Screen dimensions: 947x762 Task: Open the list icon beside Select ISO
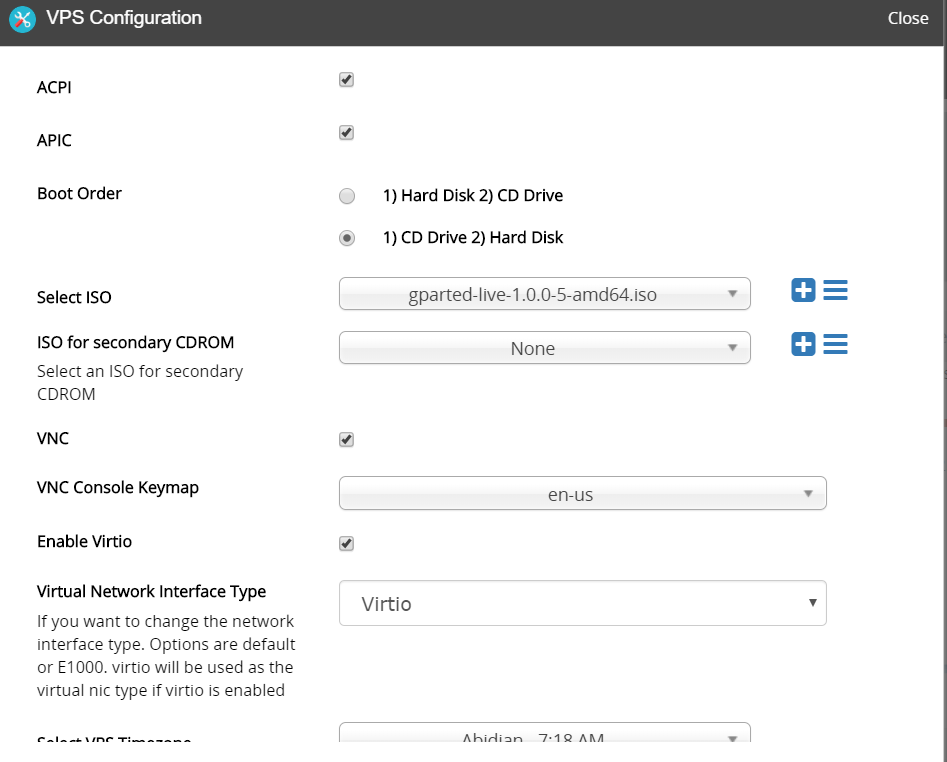point(835,291)
